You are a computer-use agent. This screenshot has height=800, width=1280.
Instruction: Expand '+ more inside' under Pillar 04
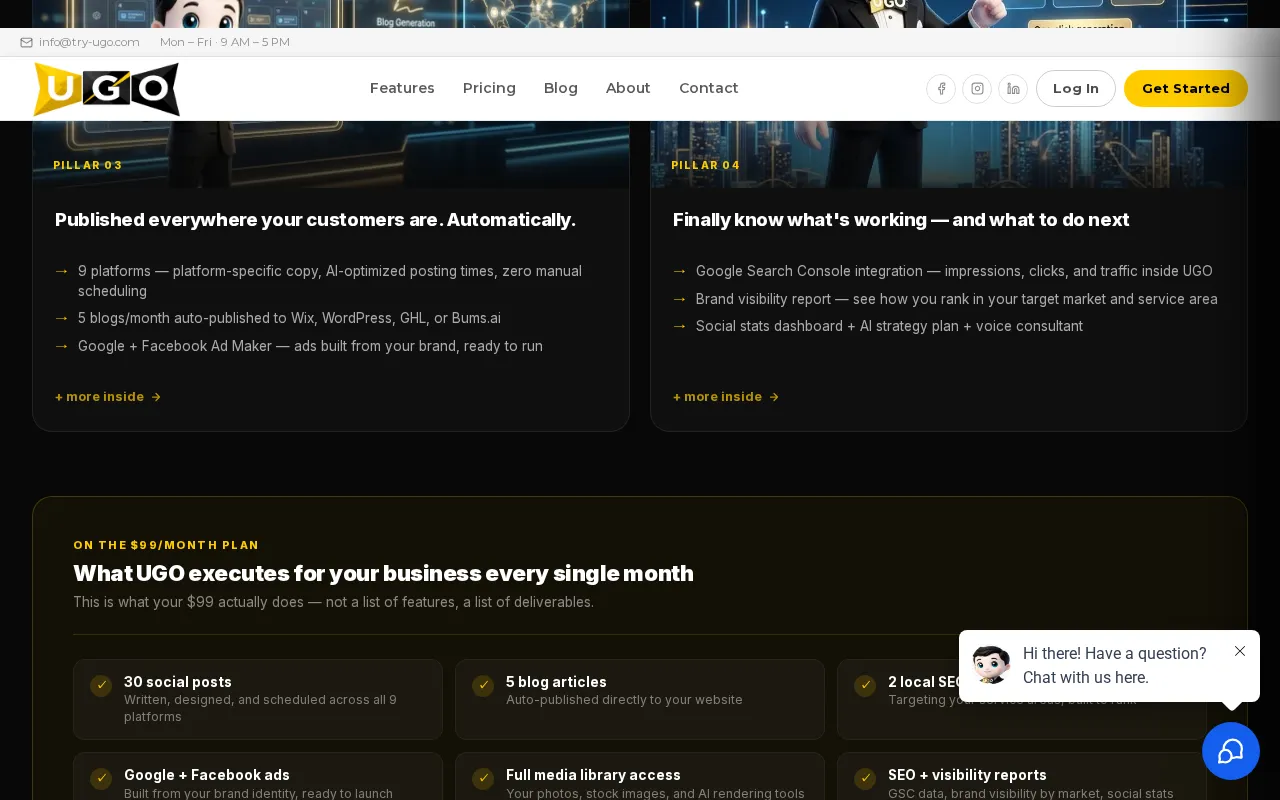726,397
